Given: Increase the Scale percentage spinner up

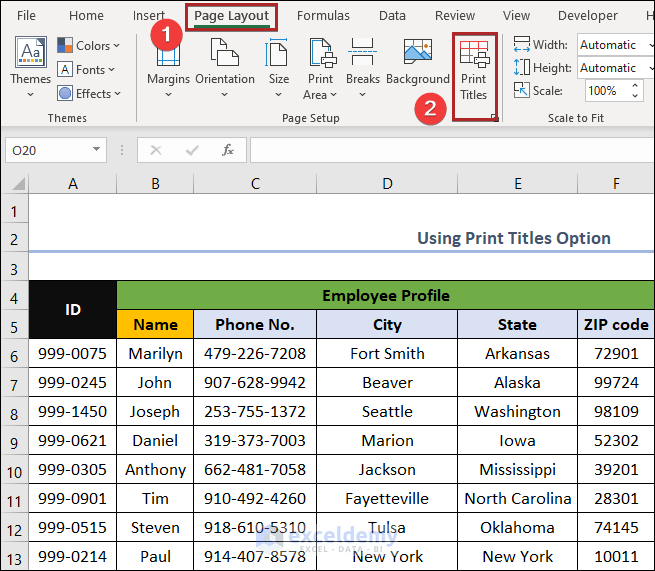Looking at the screenshot, I should click(x=635, y=86).
